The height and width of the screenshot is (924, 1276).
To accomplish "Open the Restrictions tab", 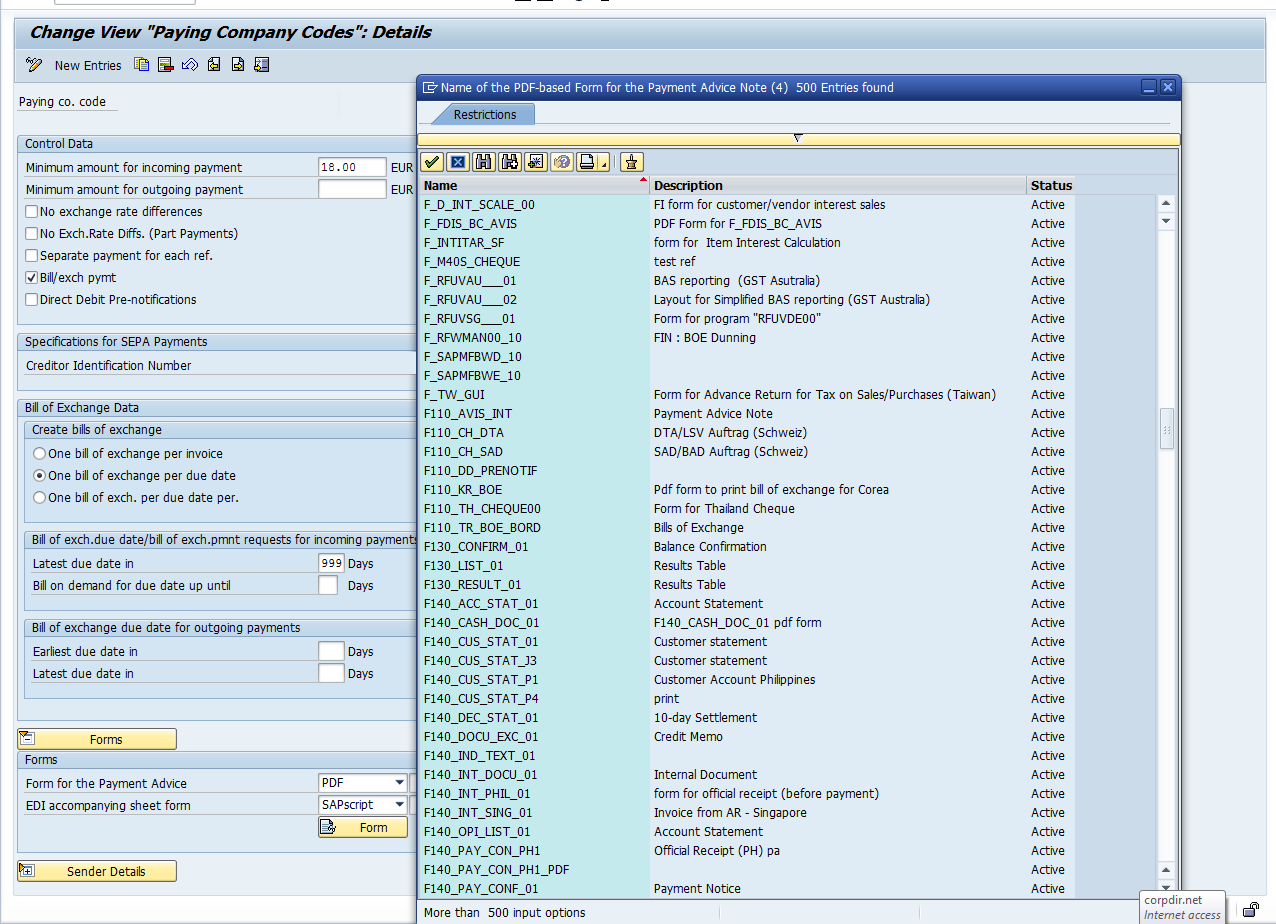I will [485, 115].
